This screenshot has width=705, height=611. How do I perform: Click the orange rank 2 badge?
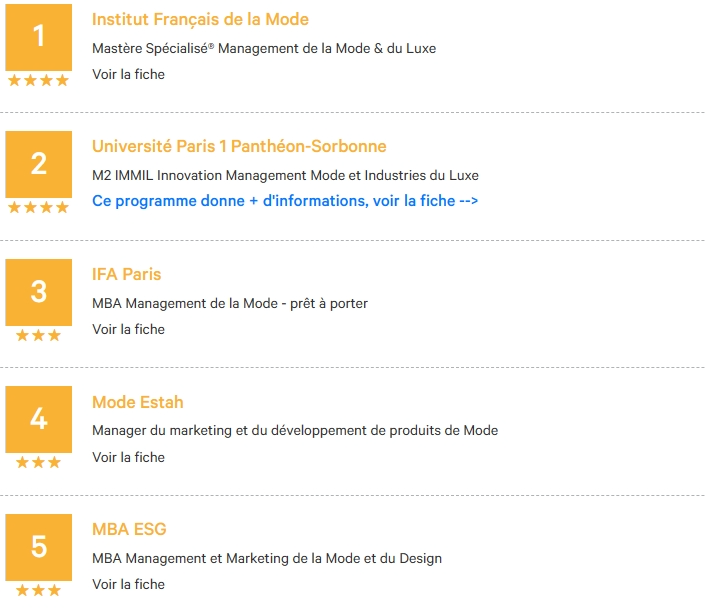[x=39, y=164]
